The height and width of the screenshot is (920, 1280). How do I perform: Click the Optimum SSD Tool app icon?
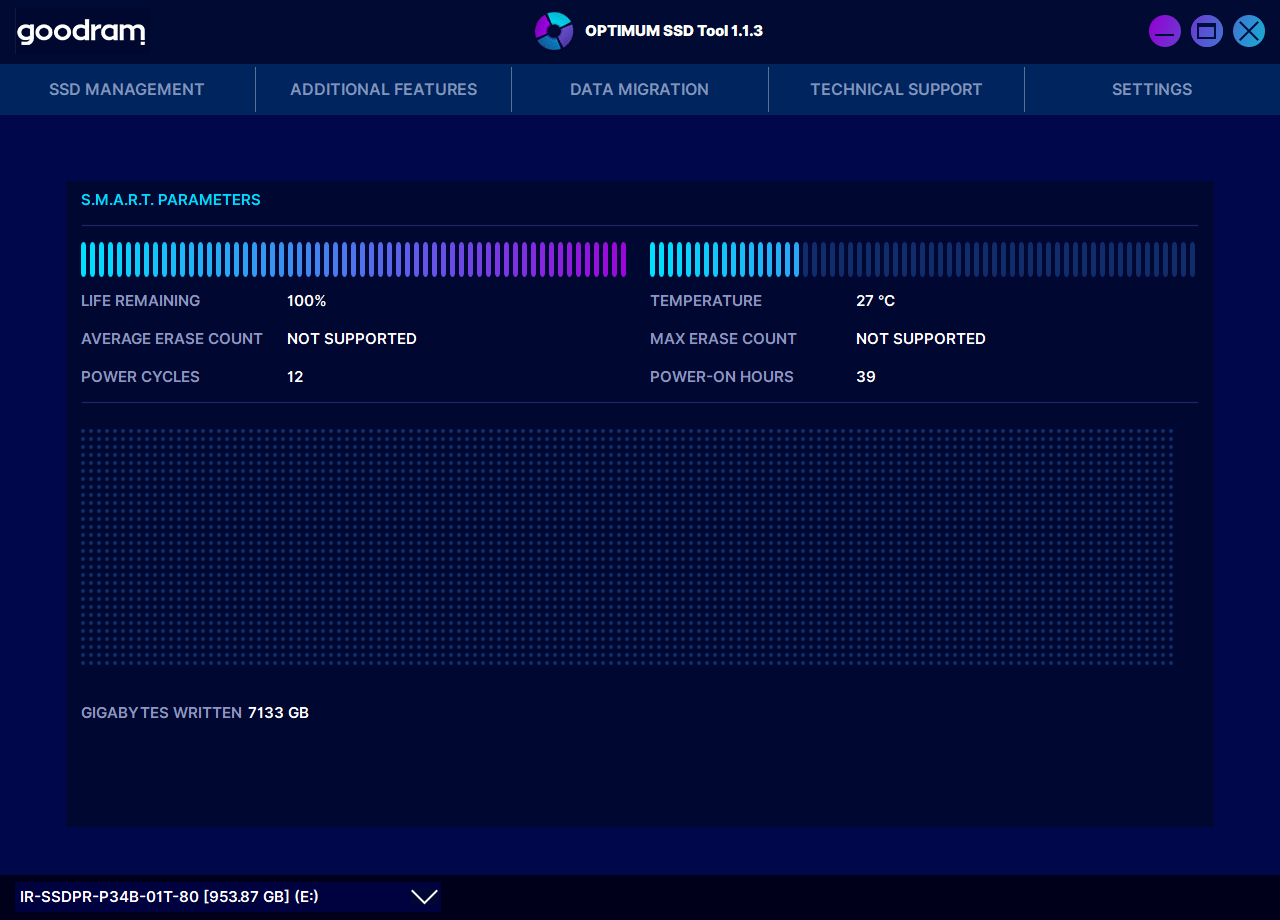click(554, 31)
